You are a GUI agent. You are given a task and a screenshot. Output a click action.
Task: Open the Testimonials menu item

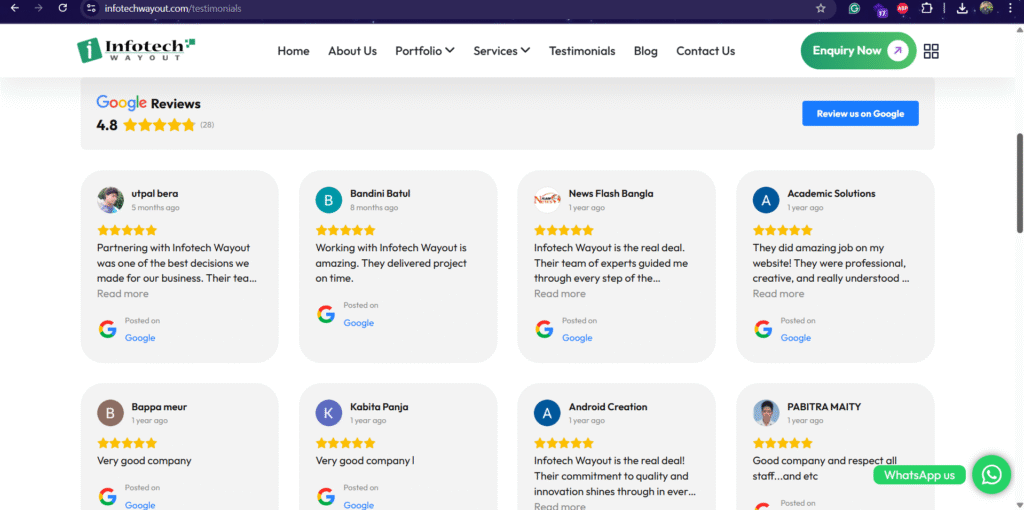pos(582,51)
